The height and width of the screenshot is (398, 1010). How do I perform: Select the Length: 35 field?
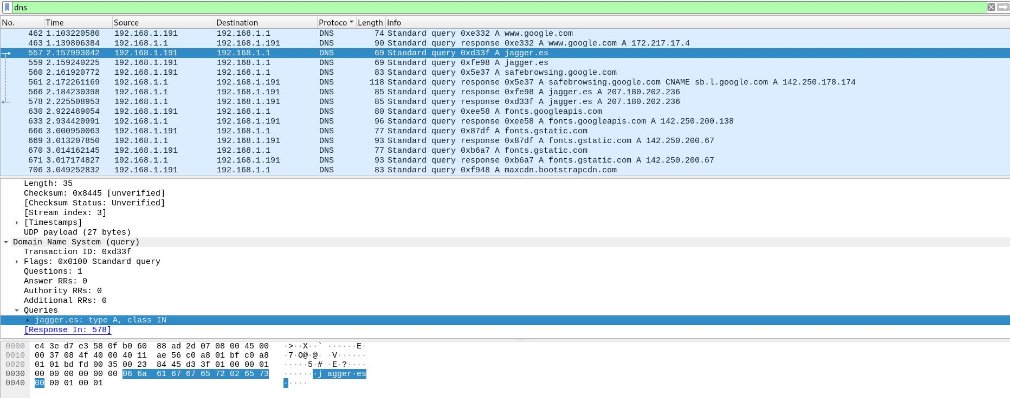[48, 184]
